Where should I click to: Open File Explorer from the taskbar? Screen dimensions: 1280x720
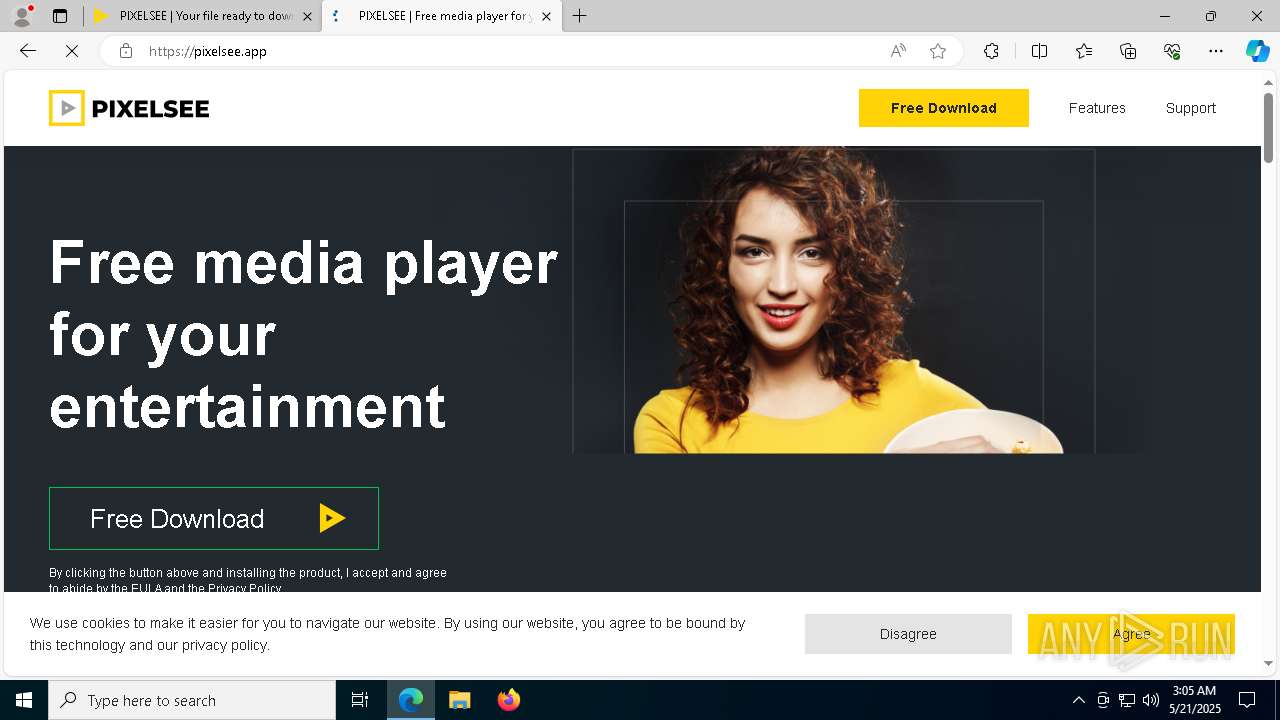459,700
